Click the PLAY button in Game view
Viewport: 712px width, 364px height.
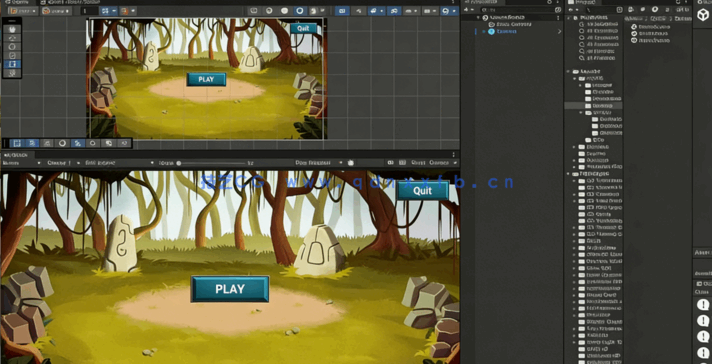coord(230,289)
